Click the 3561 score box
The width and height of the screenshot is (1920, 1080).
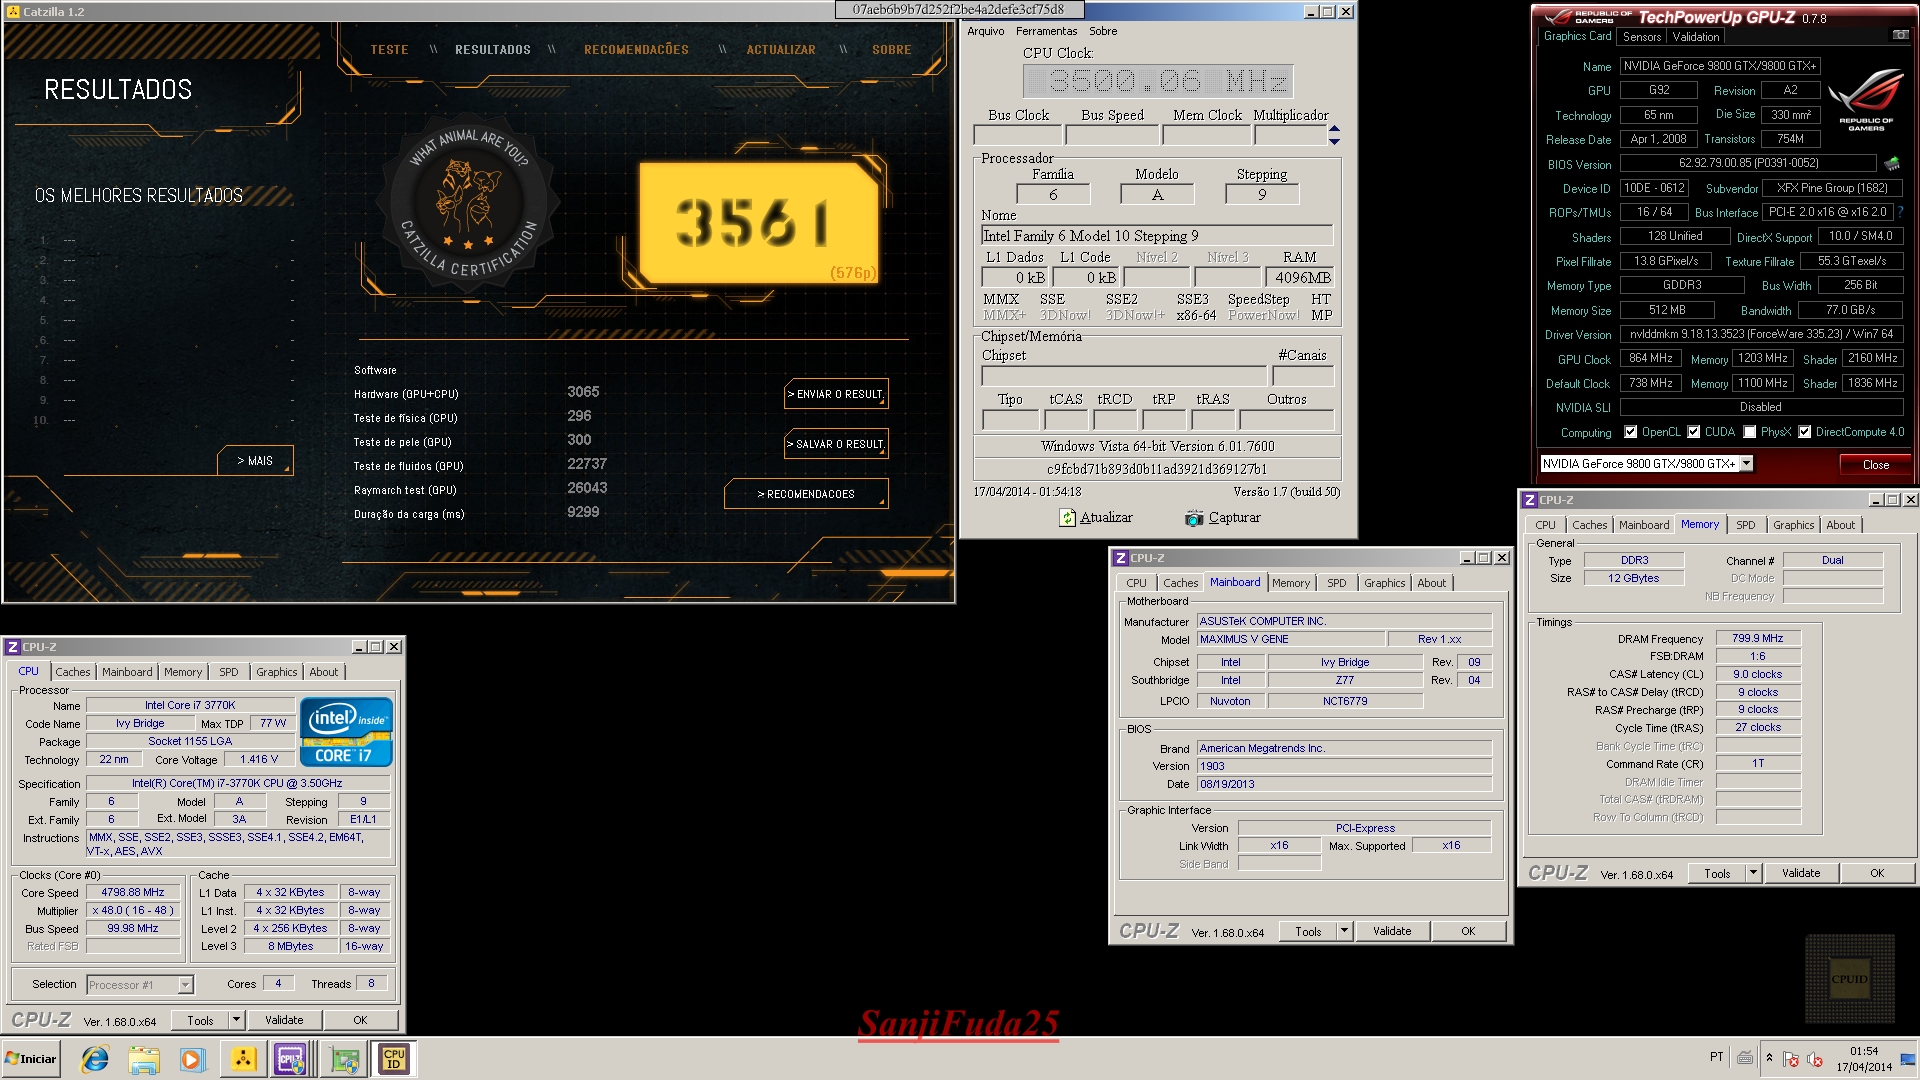(x=759, y=224)
